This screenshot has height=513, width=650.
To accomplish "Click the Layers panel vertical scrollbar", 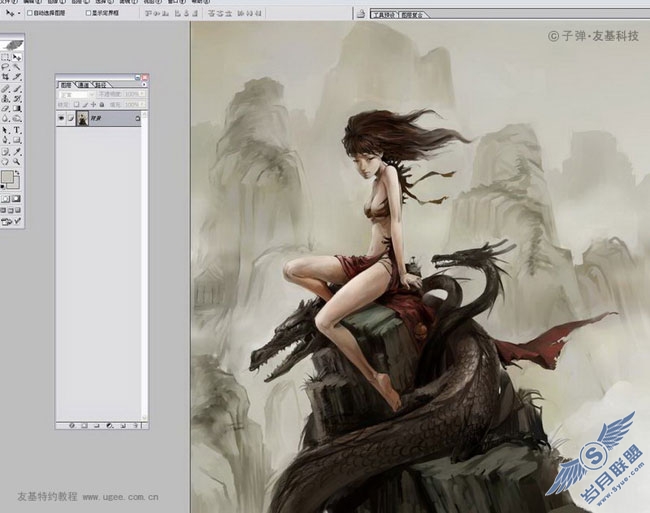I will coord(145,265).
